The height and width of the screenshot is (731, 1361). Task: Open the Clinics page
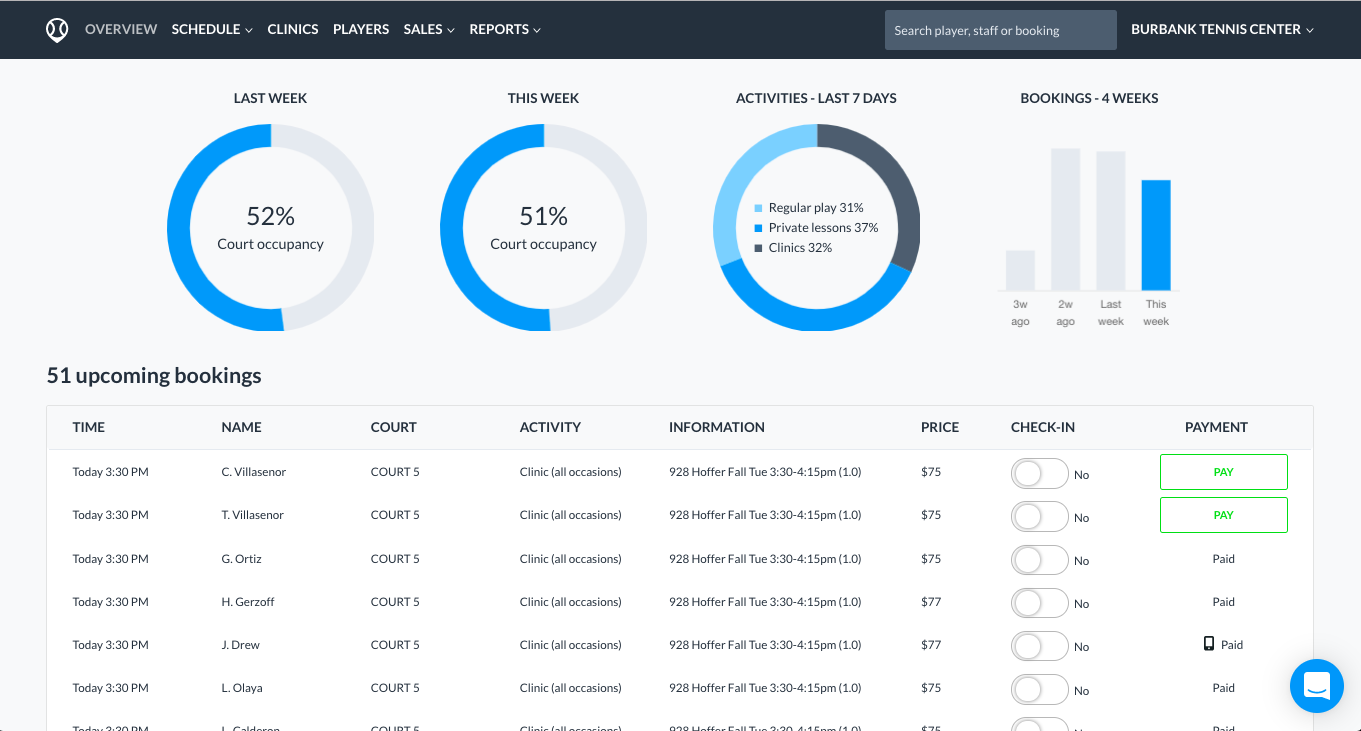[293, 29]
